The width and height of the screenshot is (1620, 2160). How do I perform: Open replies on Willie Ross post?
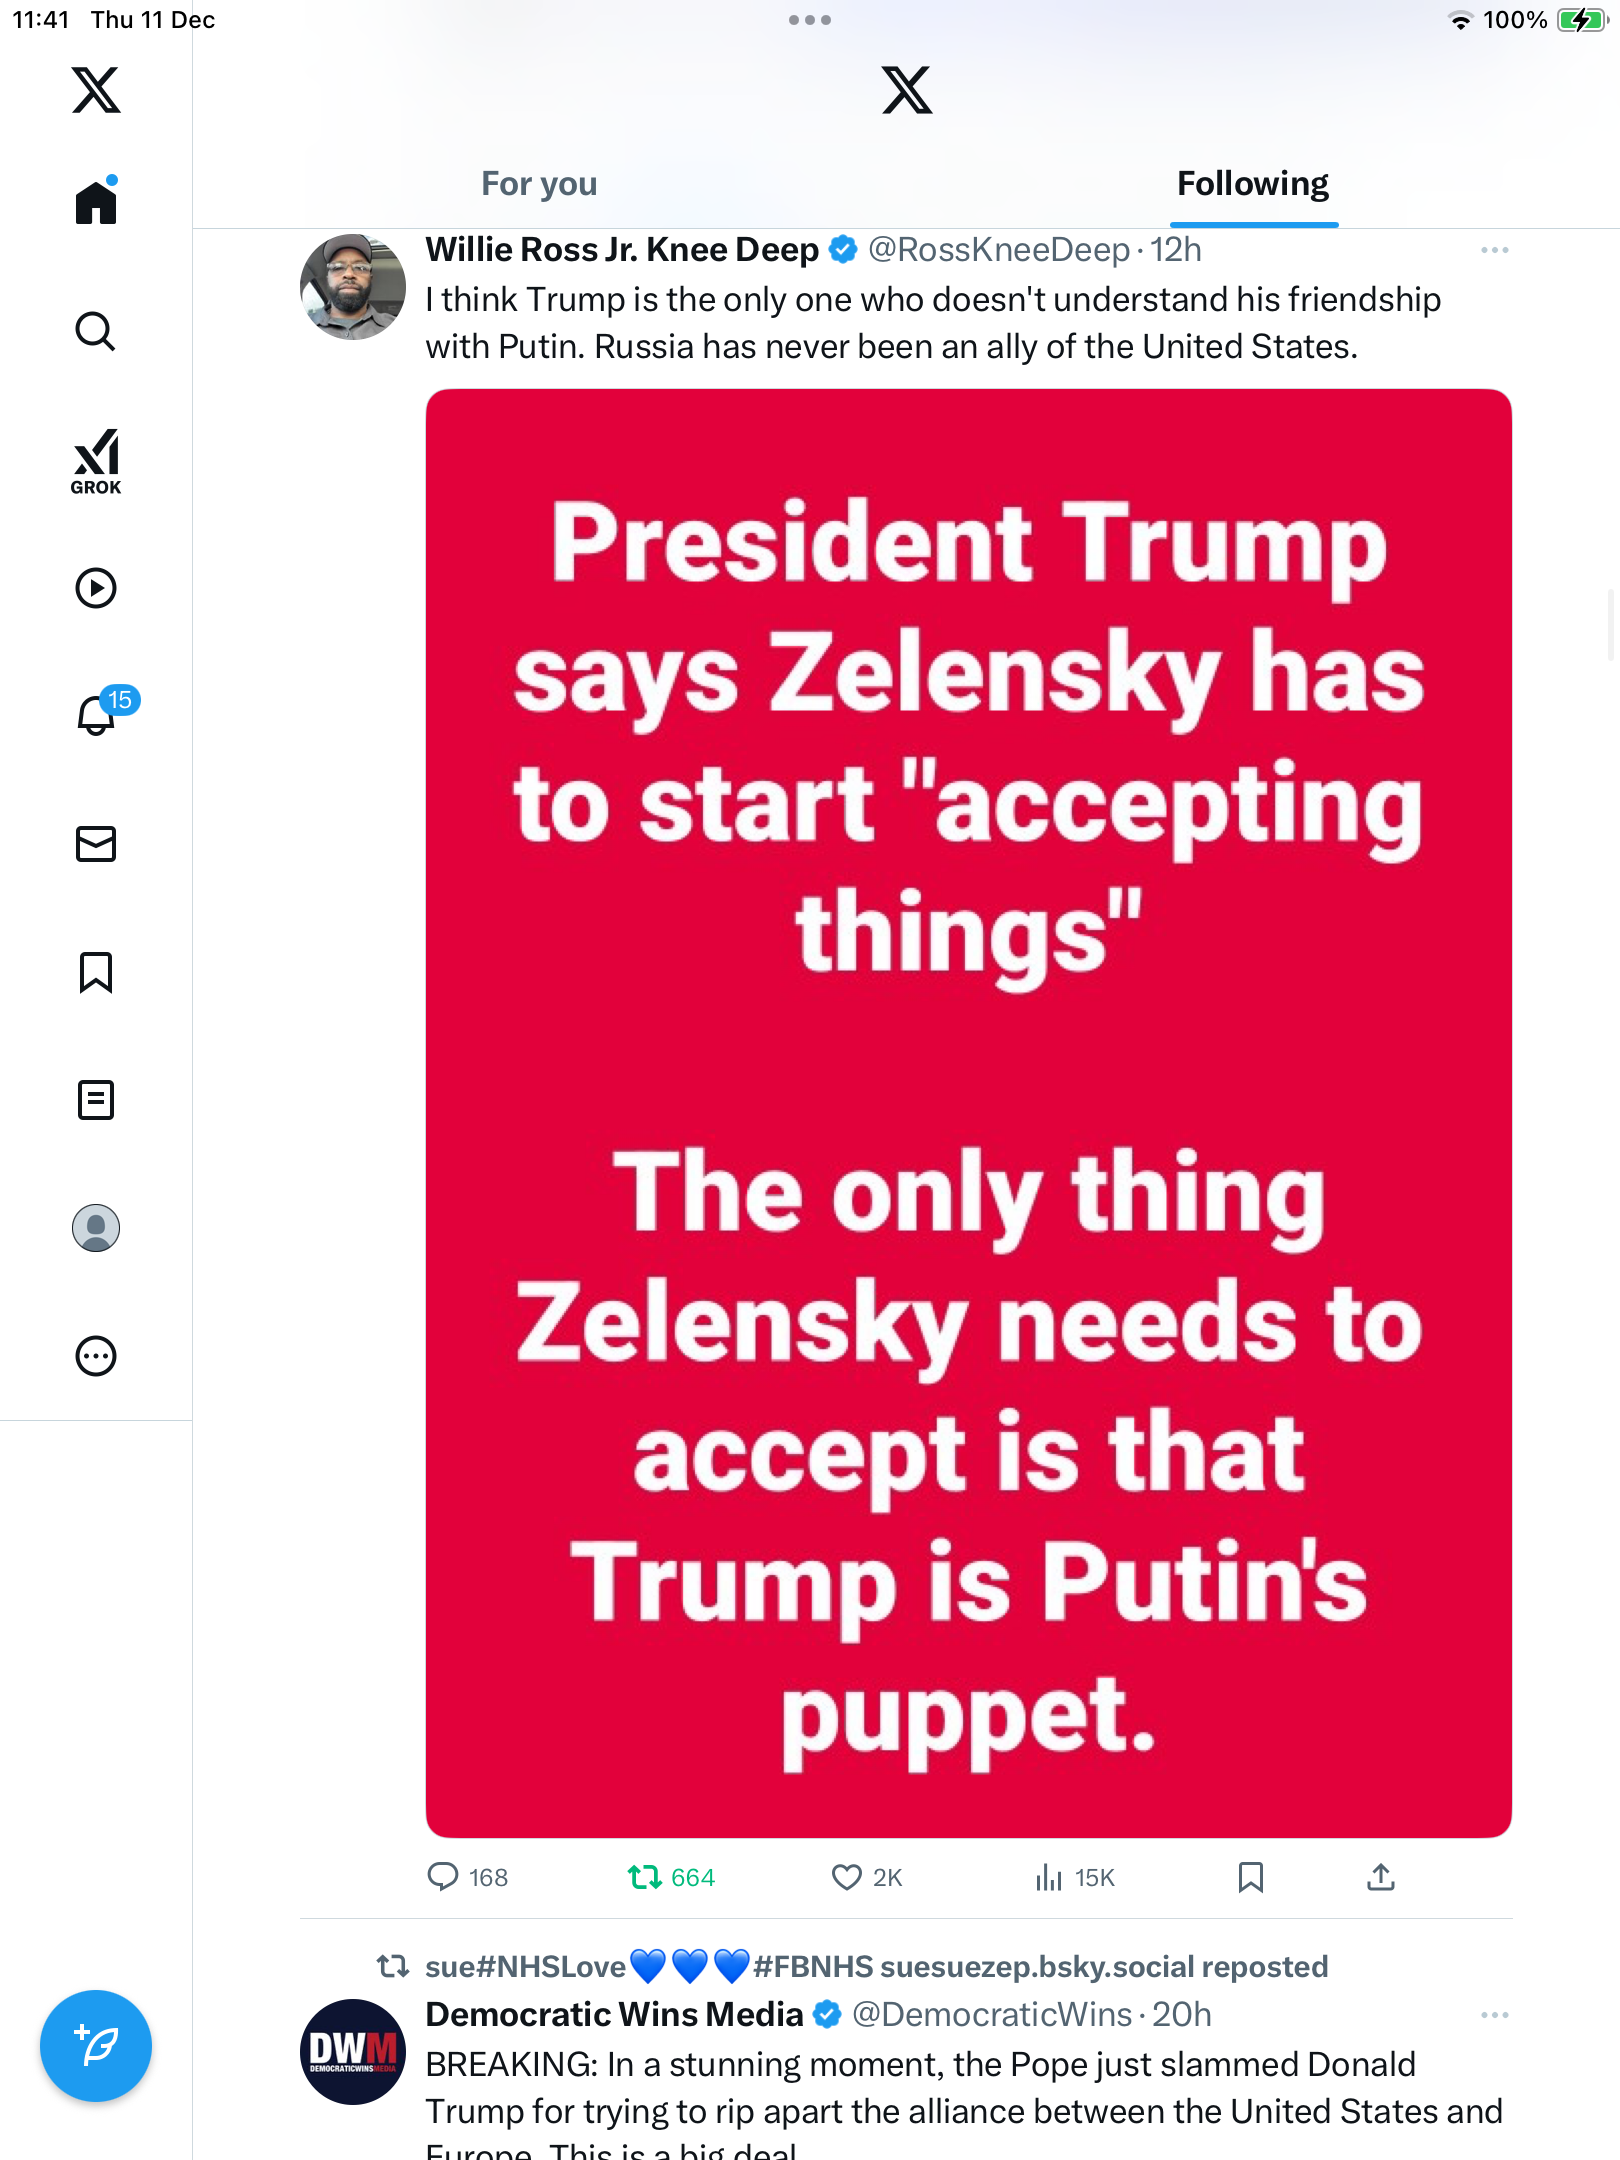tap(443, 1877)
